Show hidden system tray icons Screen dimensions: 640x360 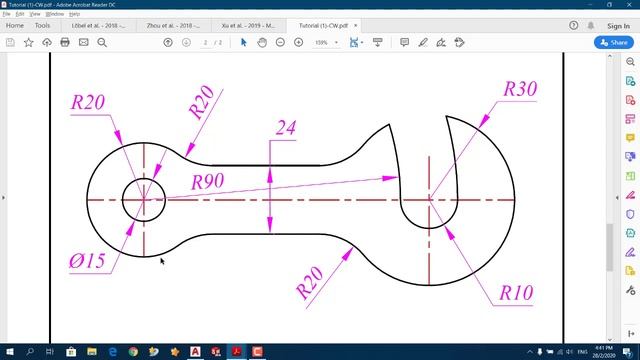(x=530, y=352)
